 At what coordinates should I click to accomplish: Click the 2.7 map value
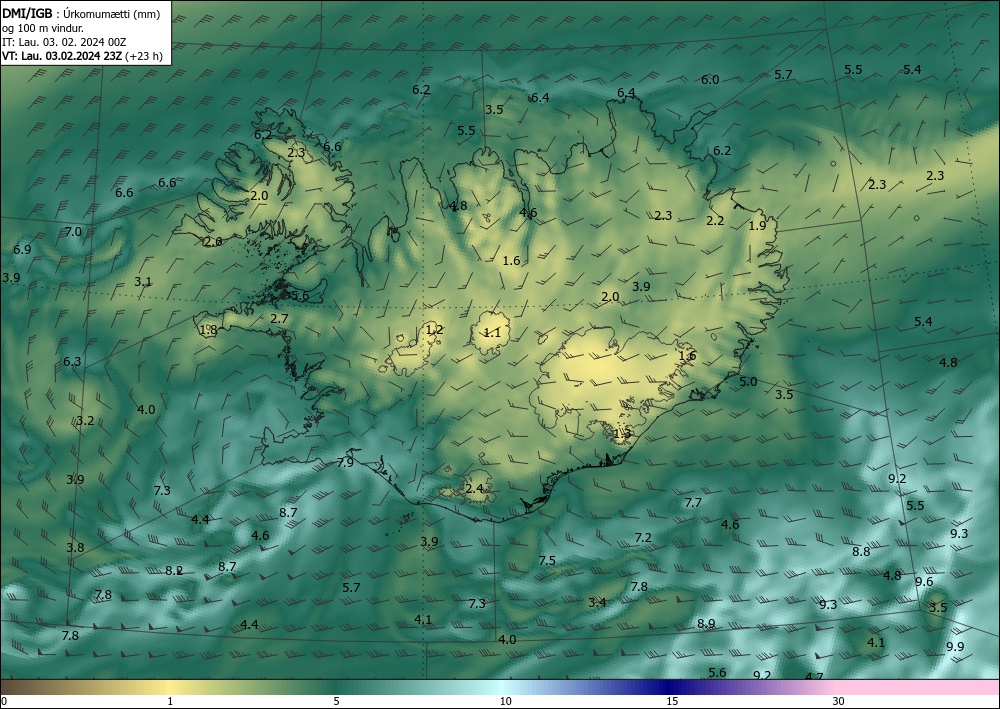(x=279, y=318)
